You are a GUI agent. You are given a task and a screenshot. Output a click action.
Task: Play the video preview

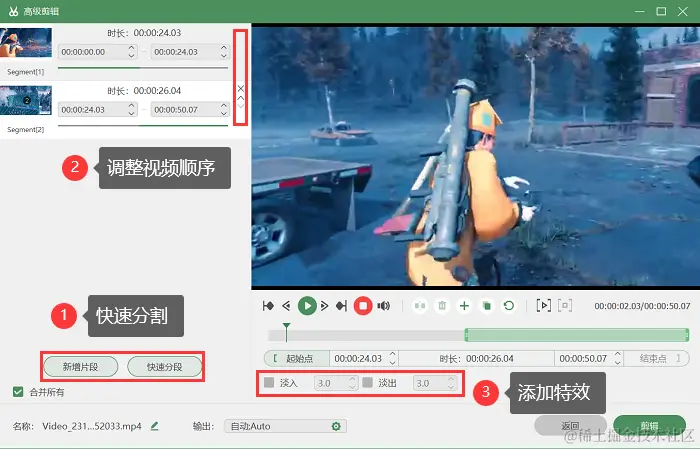point(307,306)
